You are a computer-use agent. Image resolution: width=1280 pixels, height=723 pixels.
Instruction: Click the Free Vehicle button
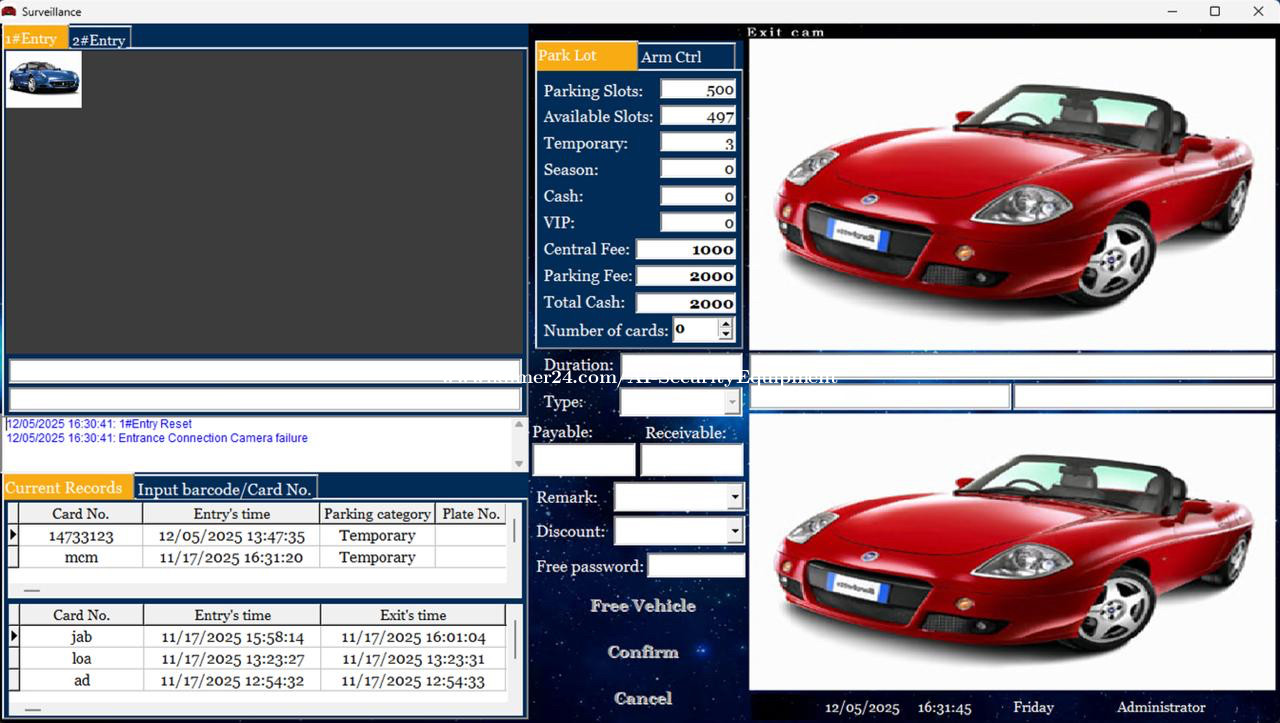click(x=642, y=606)
